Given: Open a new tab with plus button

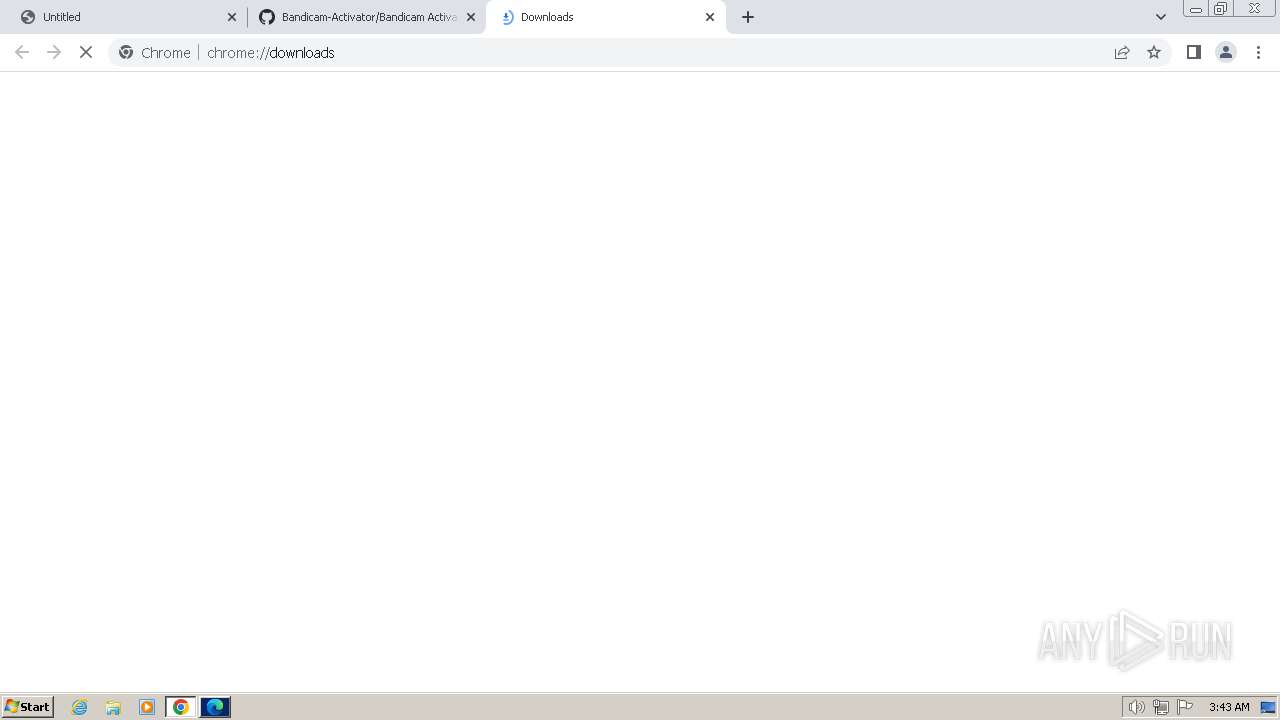Looking at the screenshot, I should [x=748, y=17].
